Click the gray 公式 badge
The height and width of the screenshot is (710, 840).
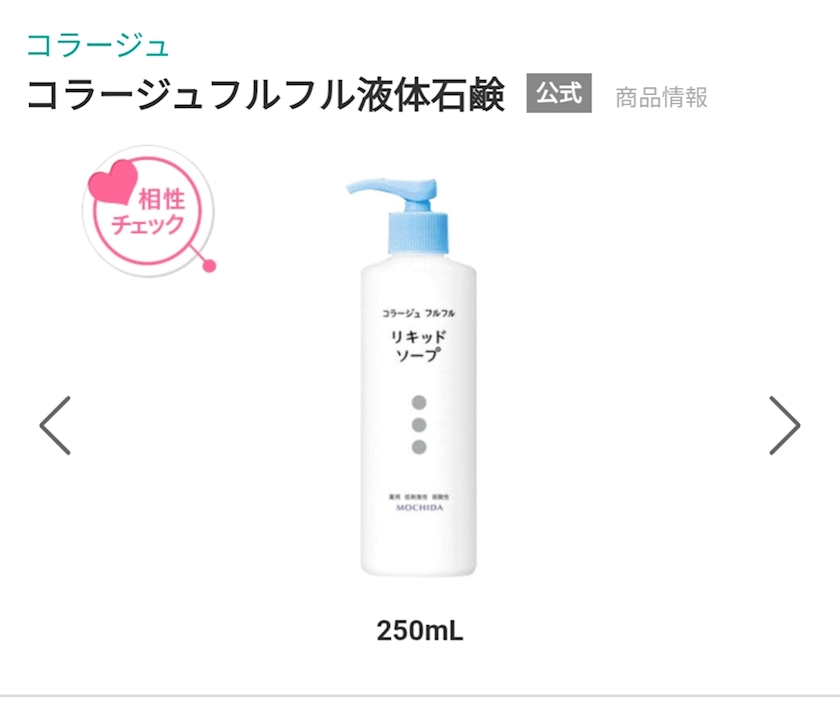click(559, 93)
